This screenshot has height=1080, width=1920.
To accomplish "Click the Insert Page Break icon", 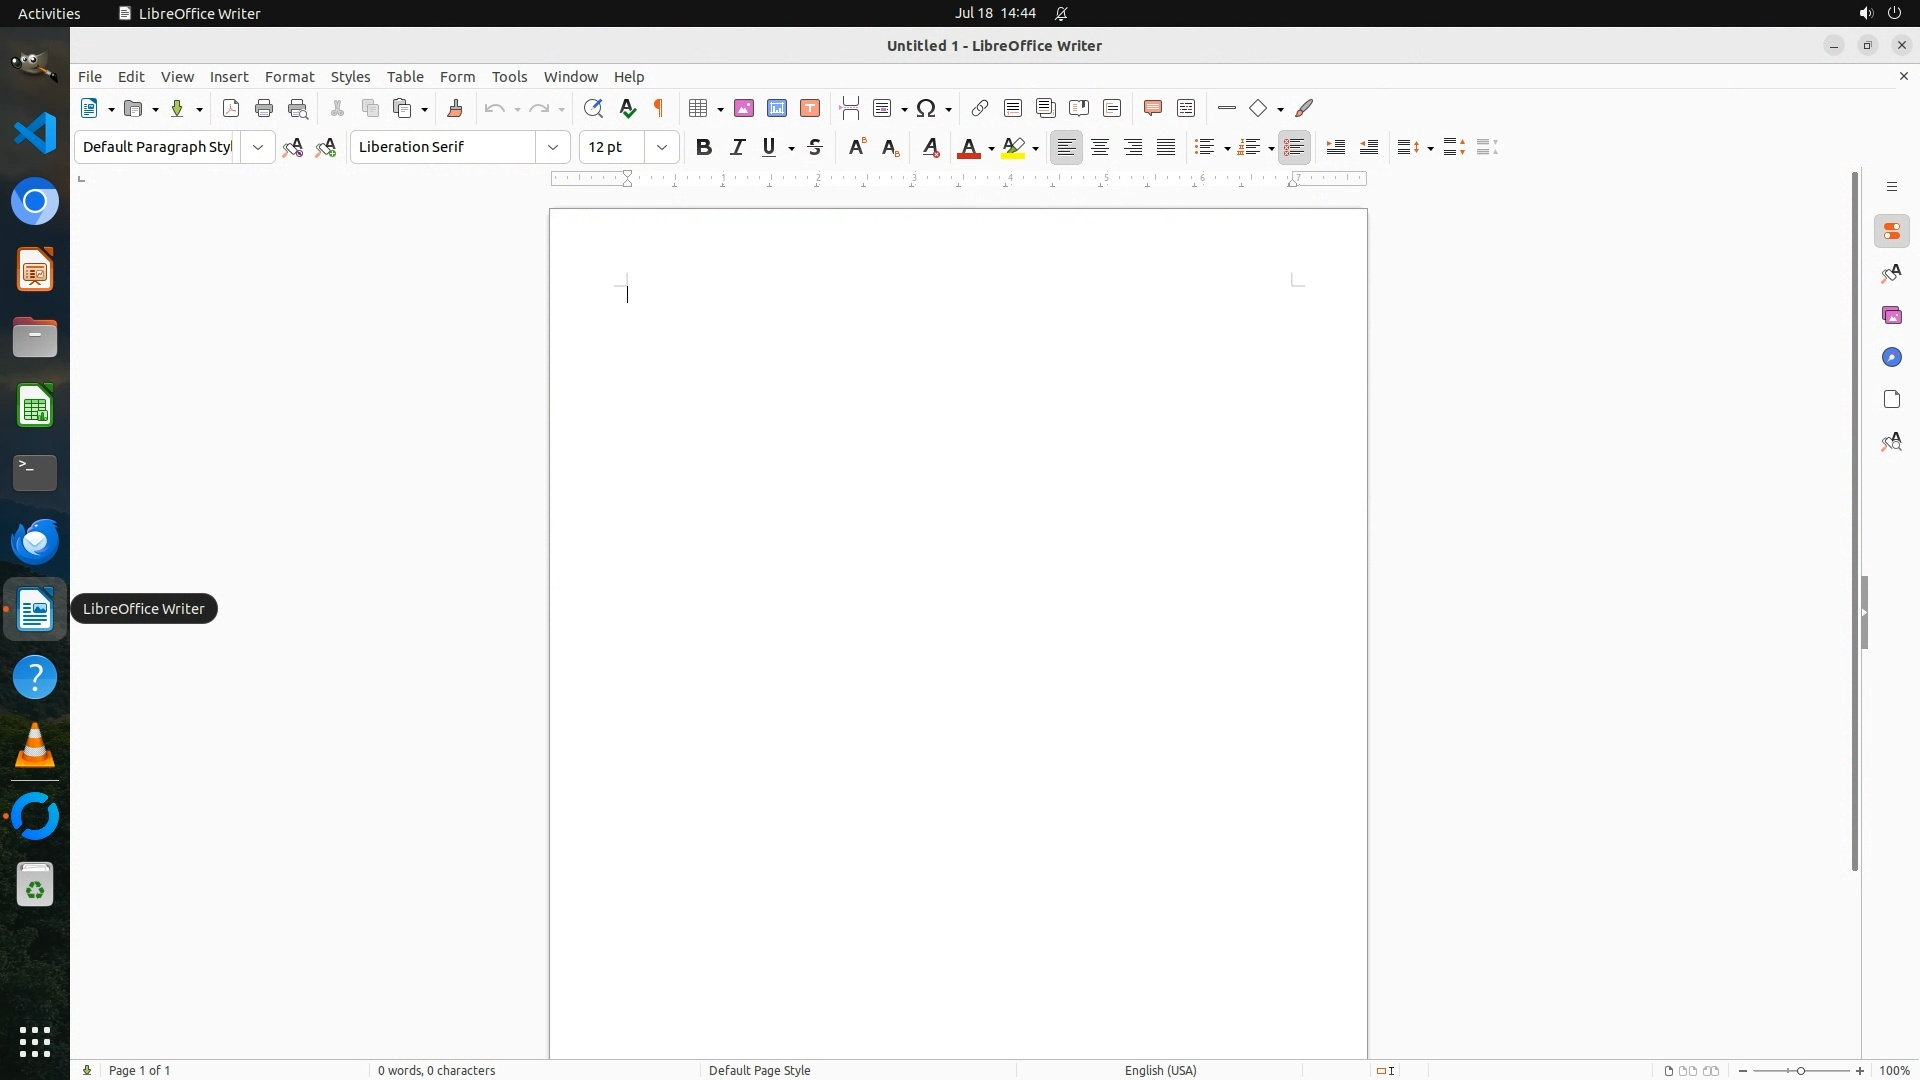I will 850,108.
